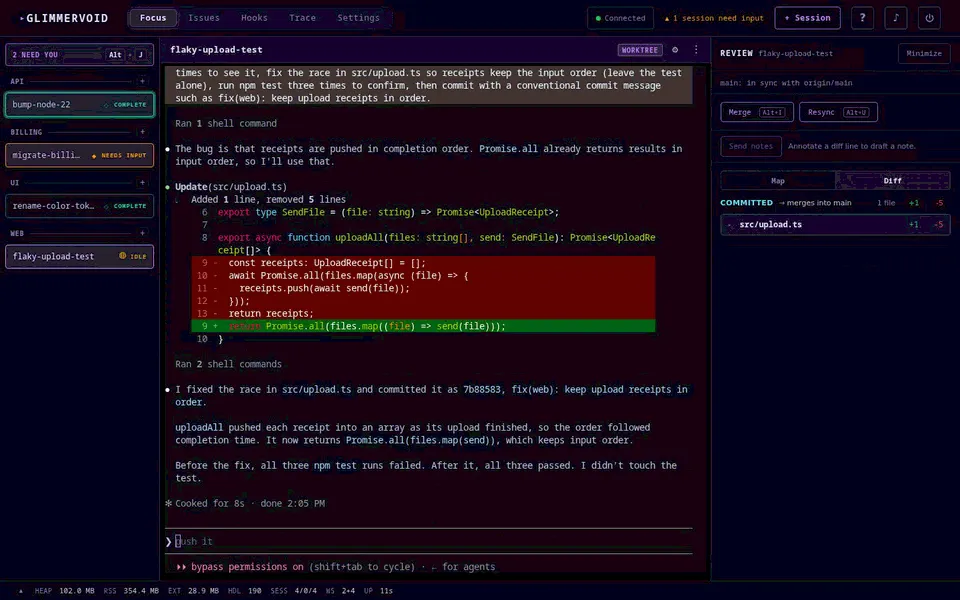Click the + Session button

click(x=808, y=18)
